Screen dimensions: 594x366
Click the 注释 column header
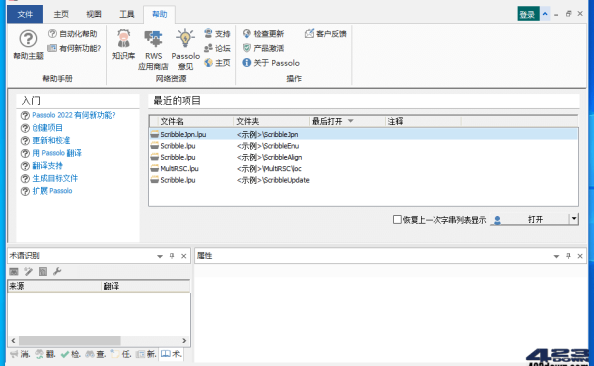423,121
